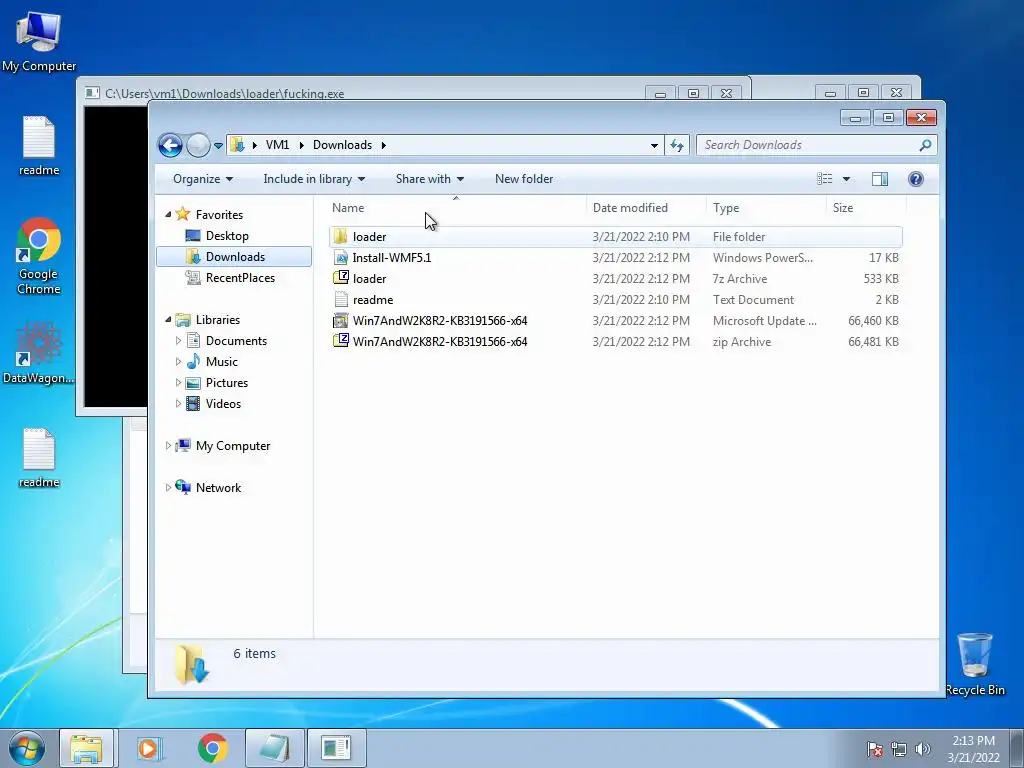The width and height of the screenshot is (1024, 768).
Task: Open Downloads under Favorites
Action: click(235, 257)
